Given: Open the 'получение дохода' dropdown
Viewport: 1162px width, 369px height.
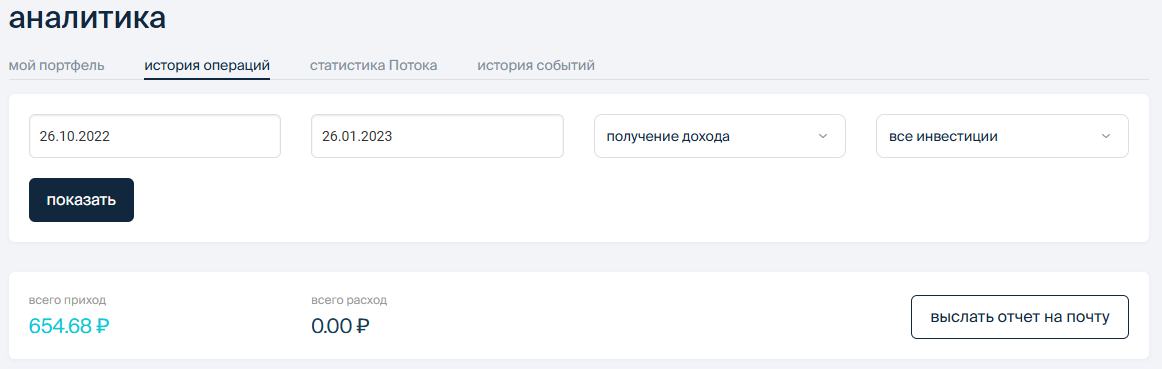Looking at the screenshot, I should 720,136.
